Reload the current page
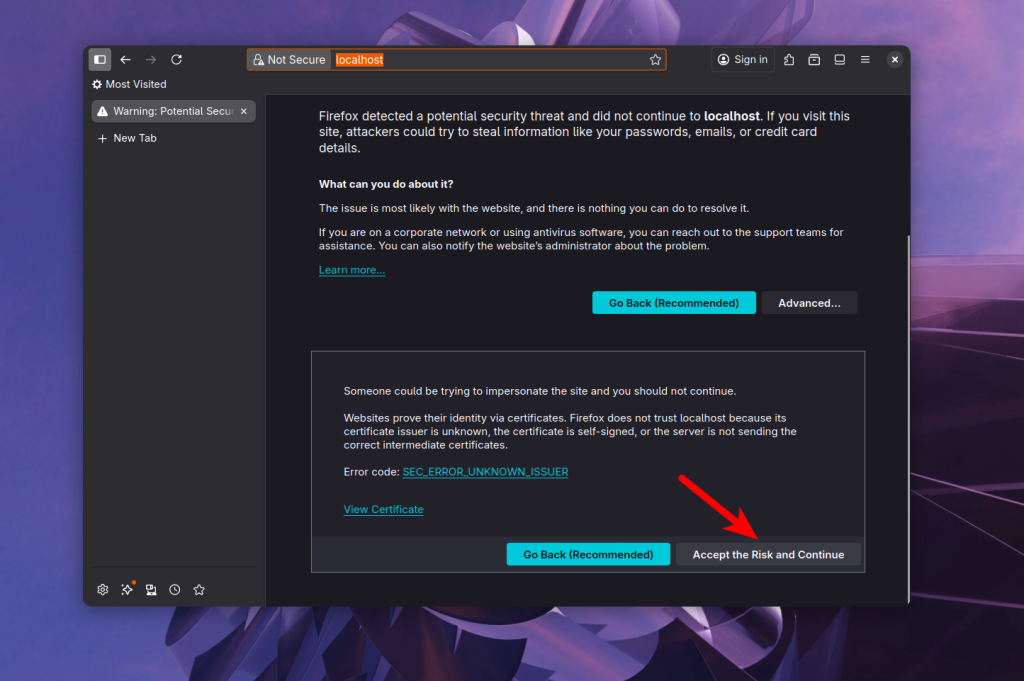Screen dimensions: 1024x681 click(x=177, y=60)
